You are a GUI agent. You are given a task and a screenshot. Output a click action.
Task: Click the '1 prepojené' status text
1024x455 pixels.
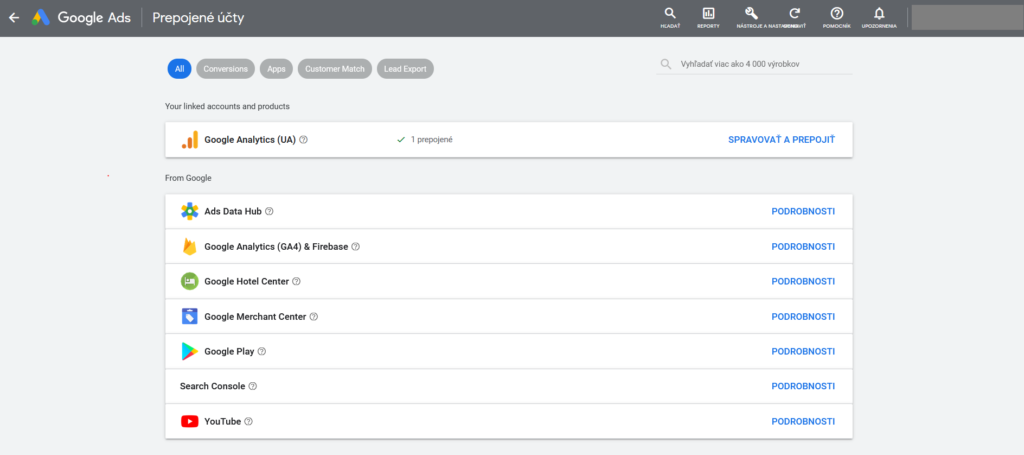point(432,140)
